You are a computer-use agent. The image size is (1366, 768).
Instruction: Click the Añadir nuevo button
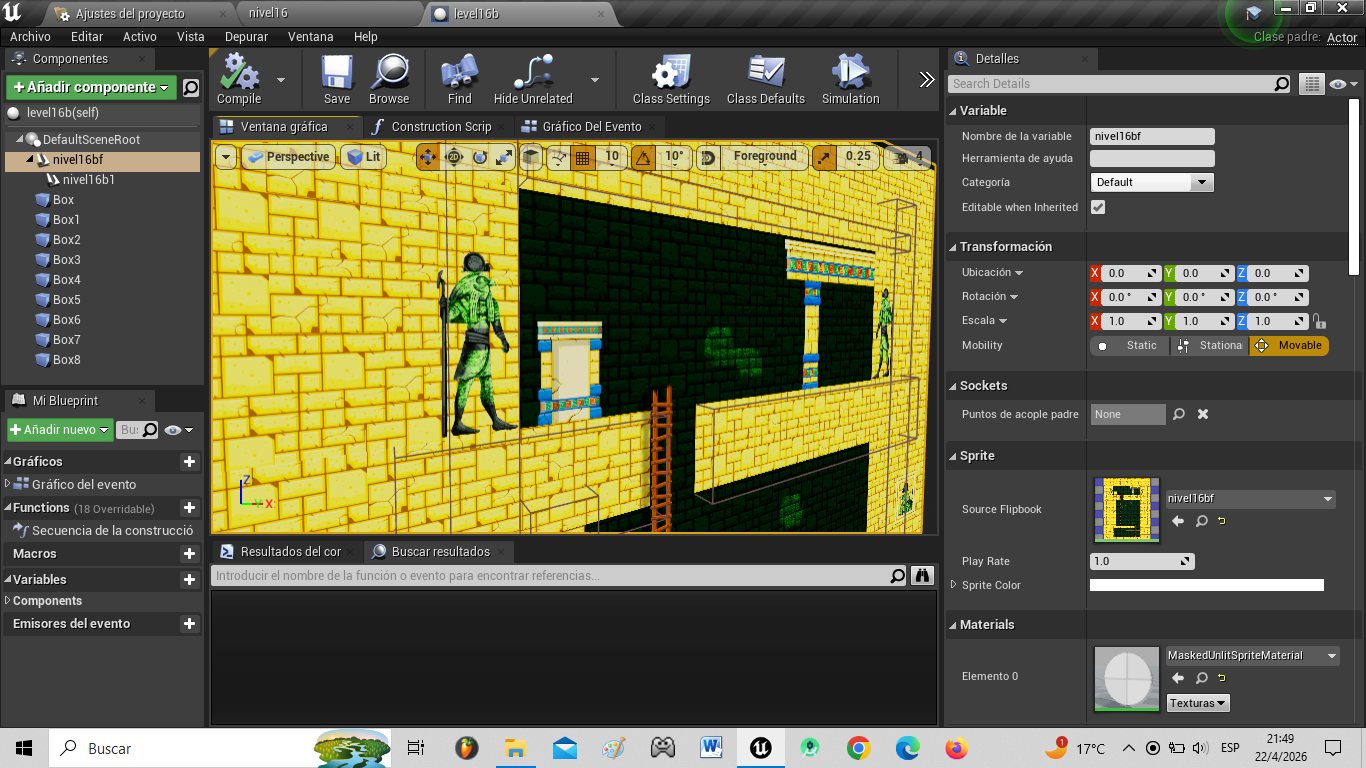pyautogui.click(x=59, y=430)
